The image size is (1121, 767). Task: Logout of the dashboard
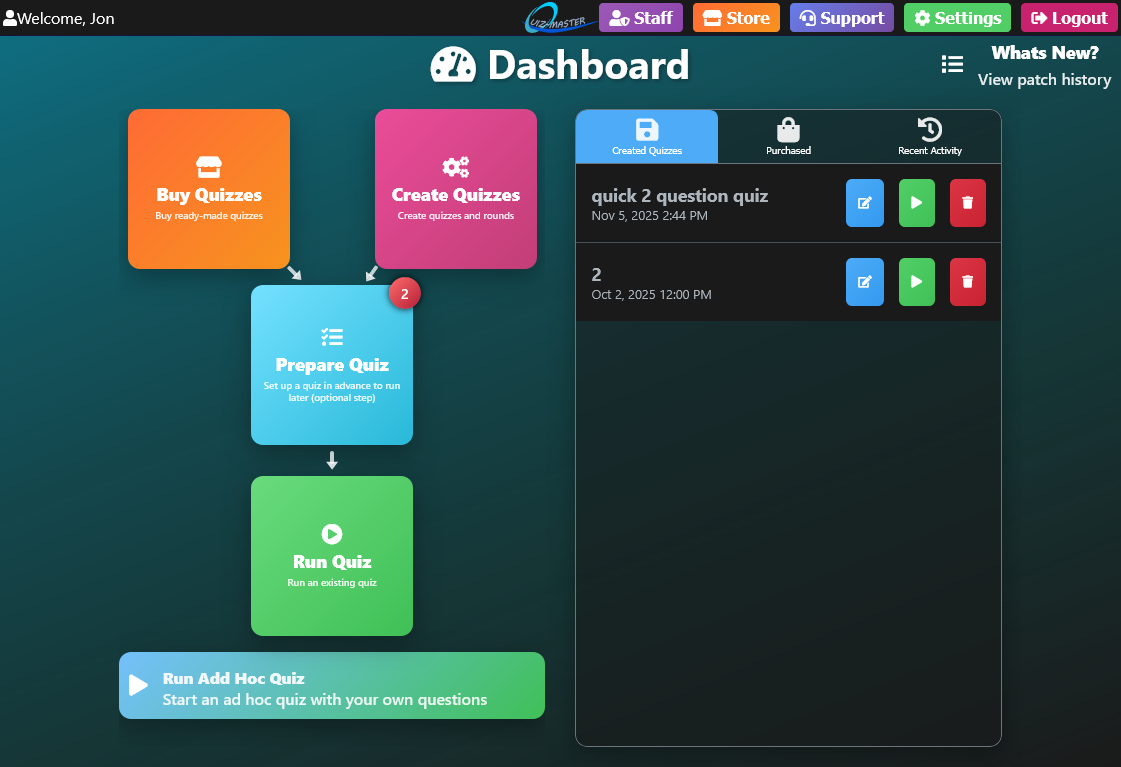click(1069, 17)
